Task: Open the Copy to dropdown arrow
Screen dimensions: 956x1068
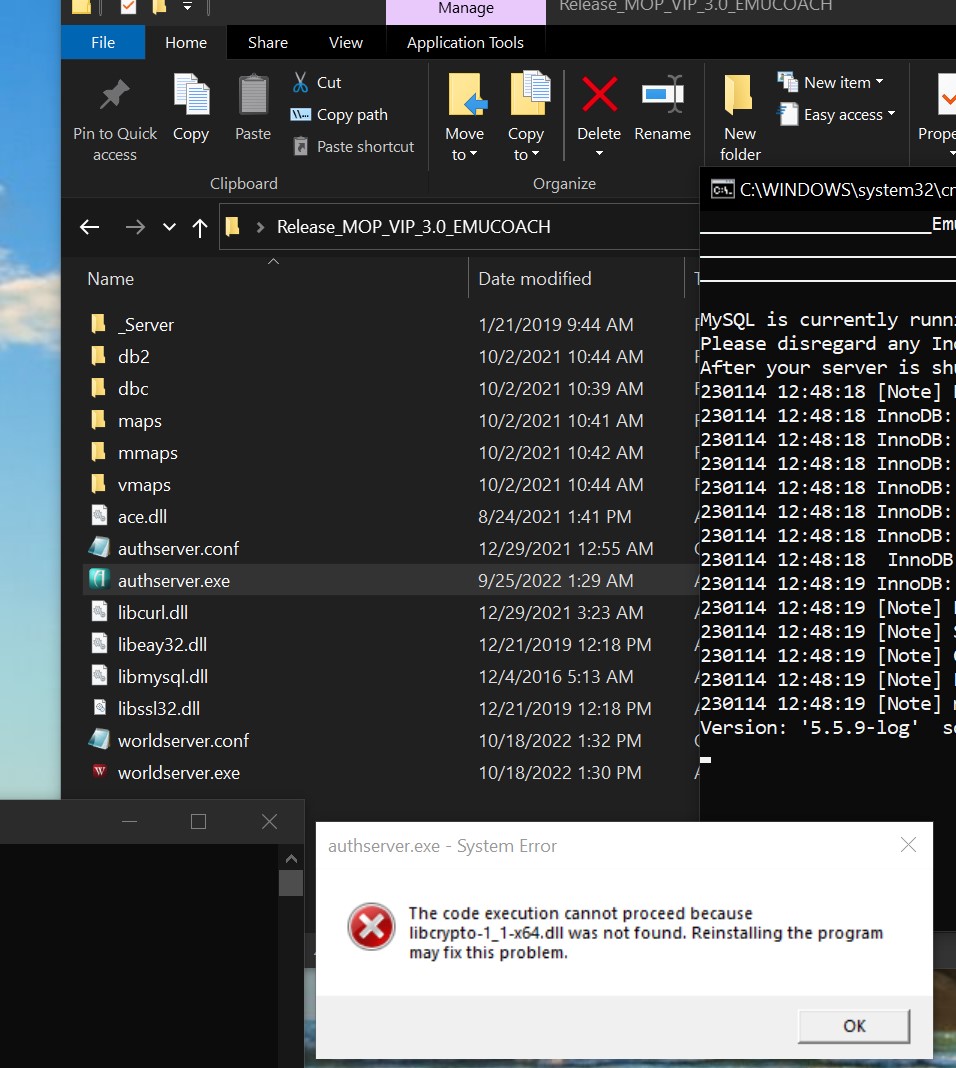Action: (535, 155)
